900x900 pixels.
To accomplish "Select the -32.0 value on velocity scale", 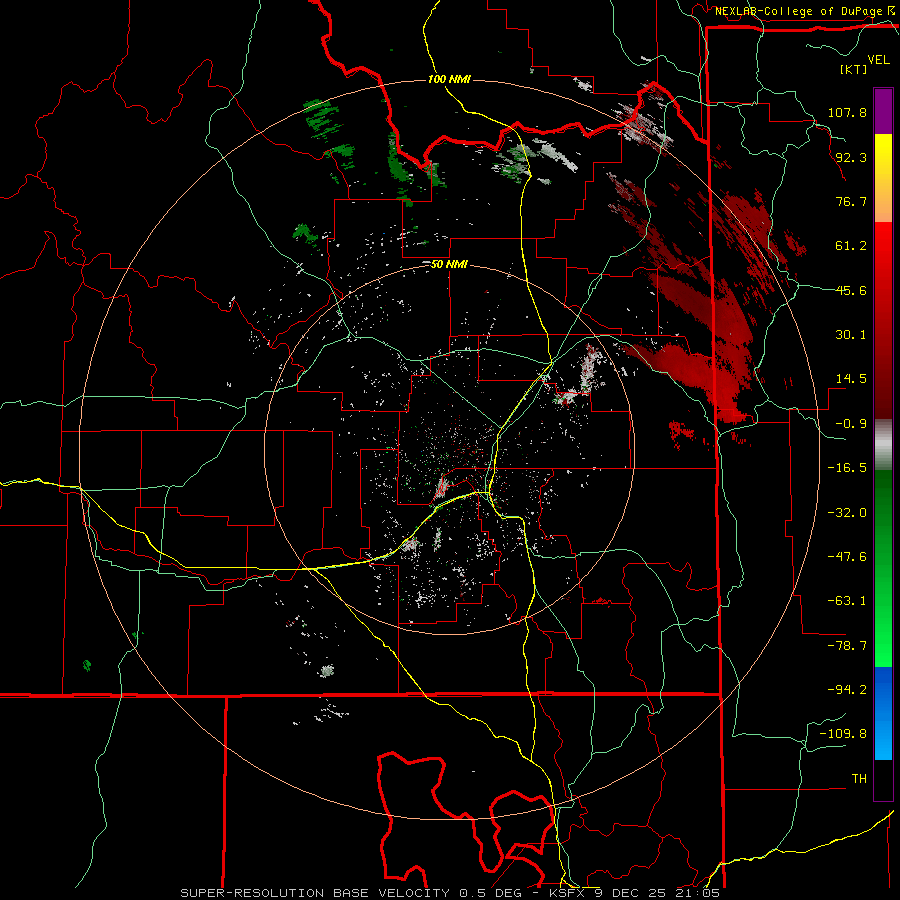I will (x=847, y=513).
